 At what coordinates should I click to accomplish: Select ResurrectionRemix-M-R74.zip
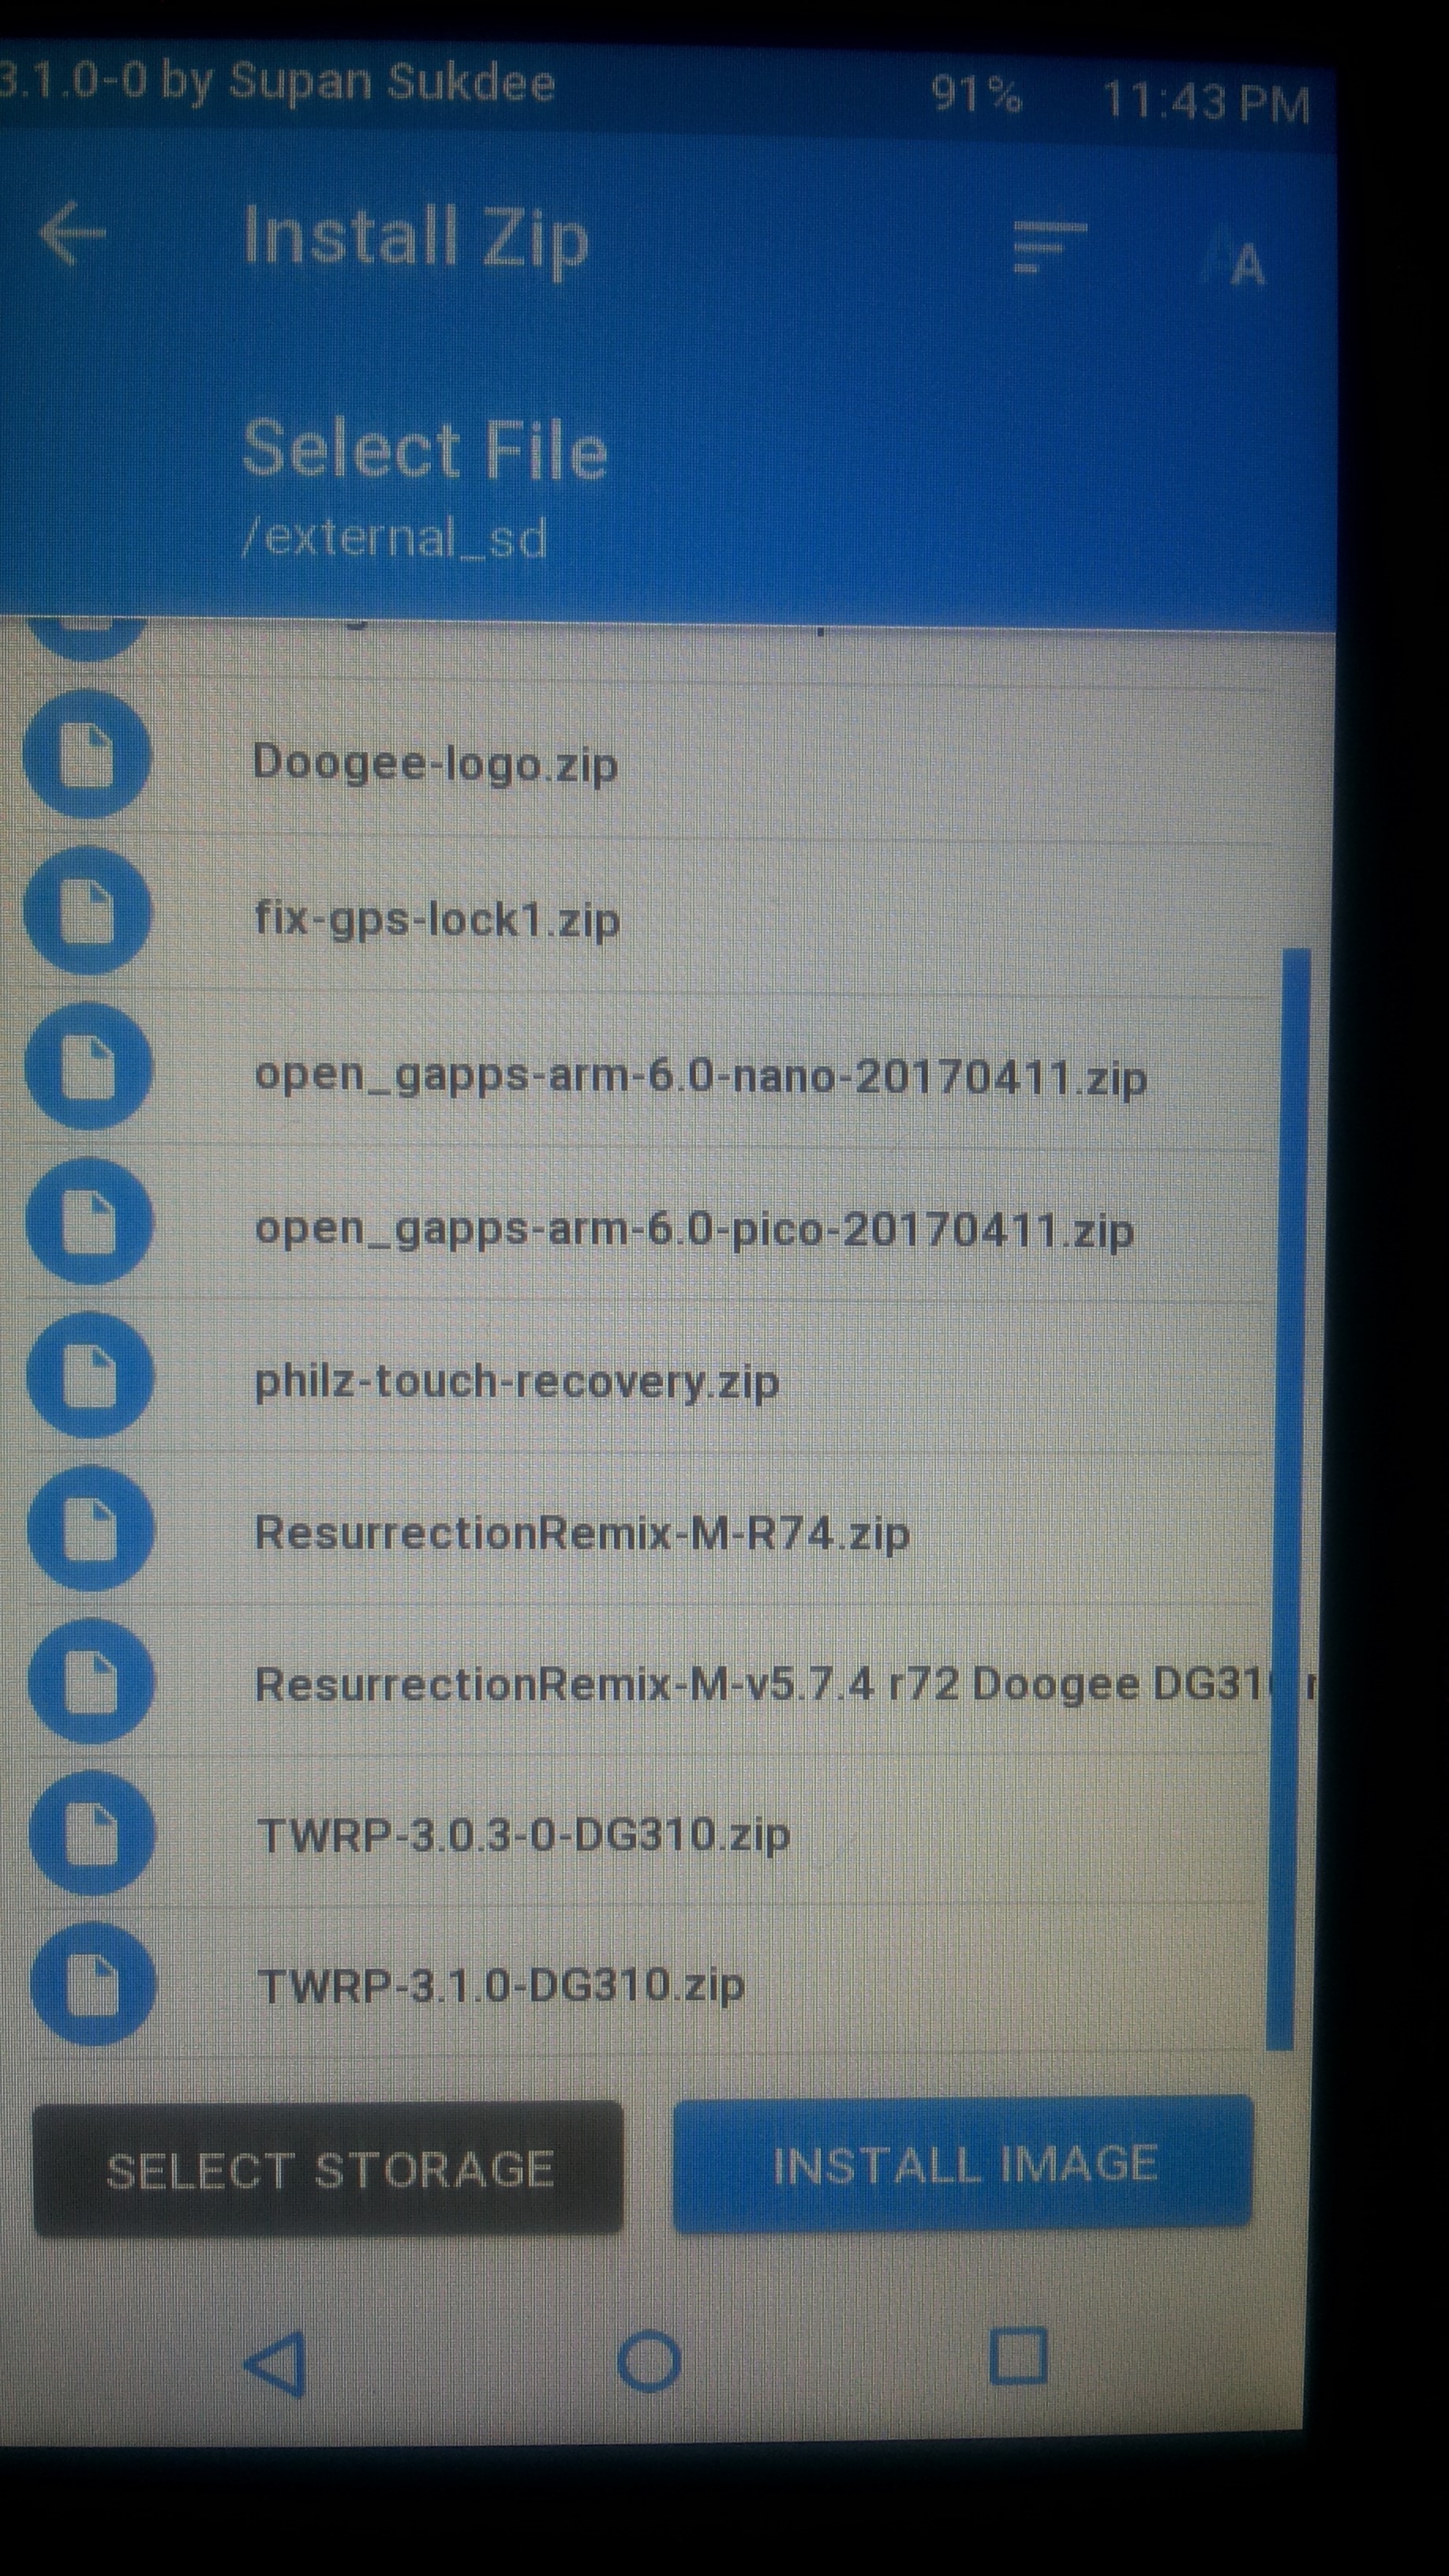582,1534
